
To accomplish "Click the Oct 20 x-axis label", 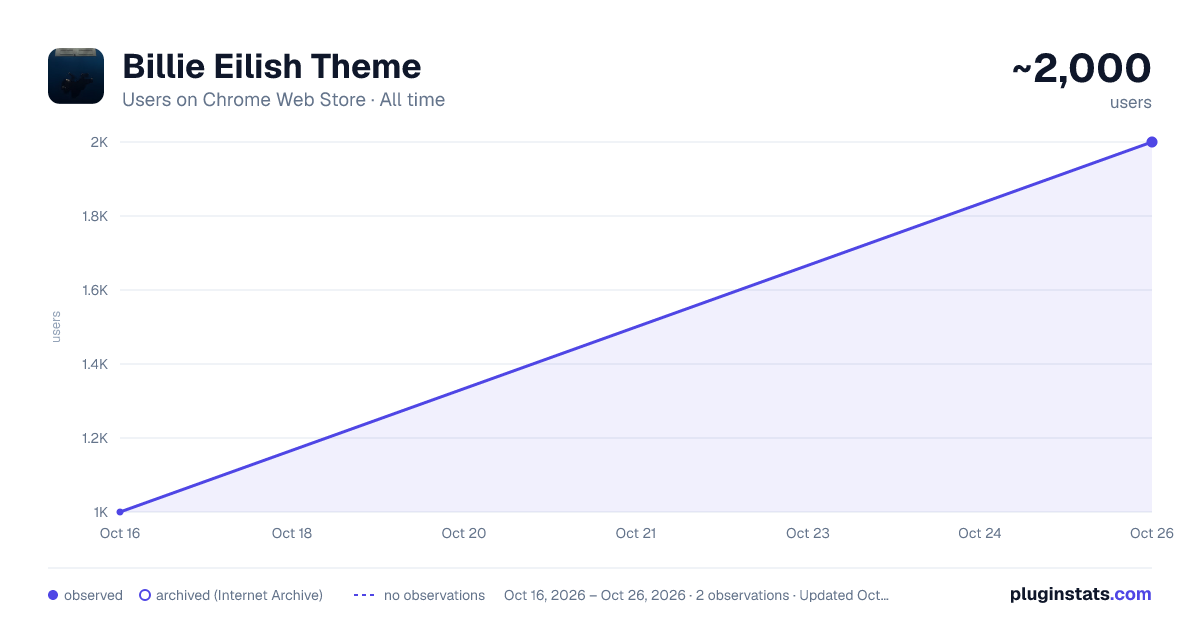I will coord(464,533).
